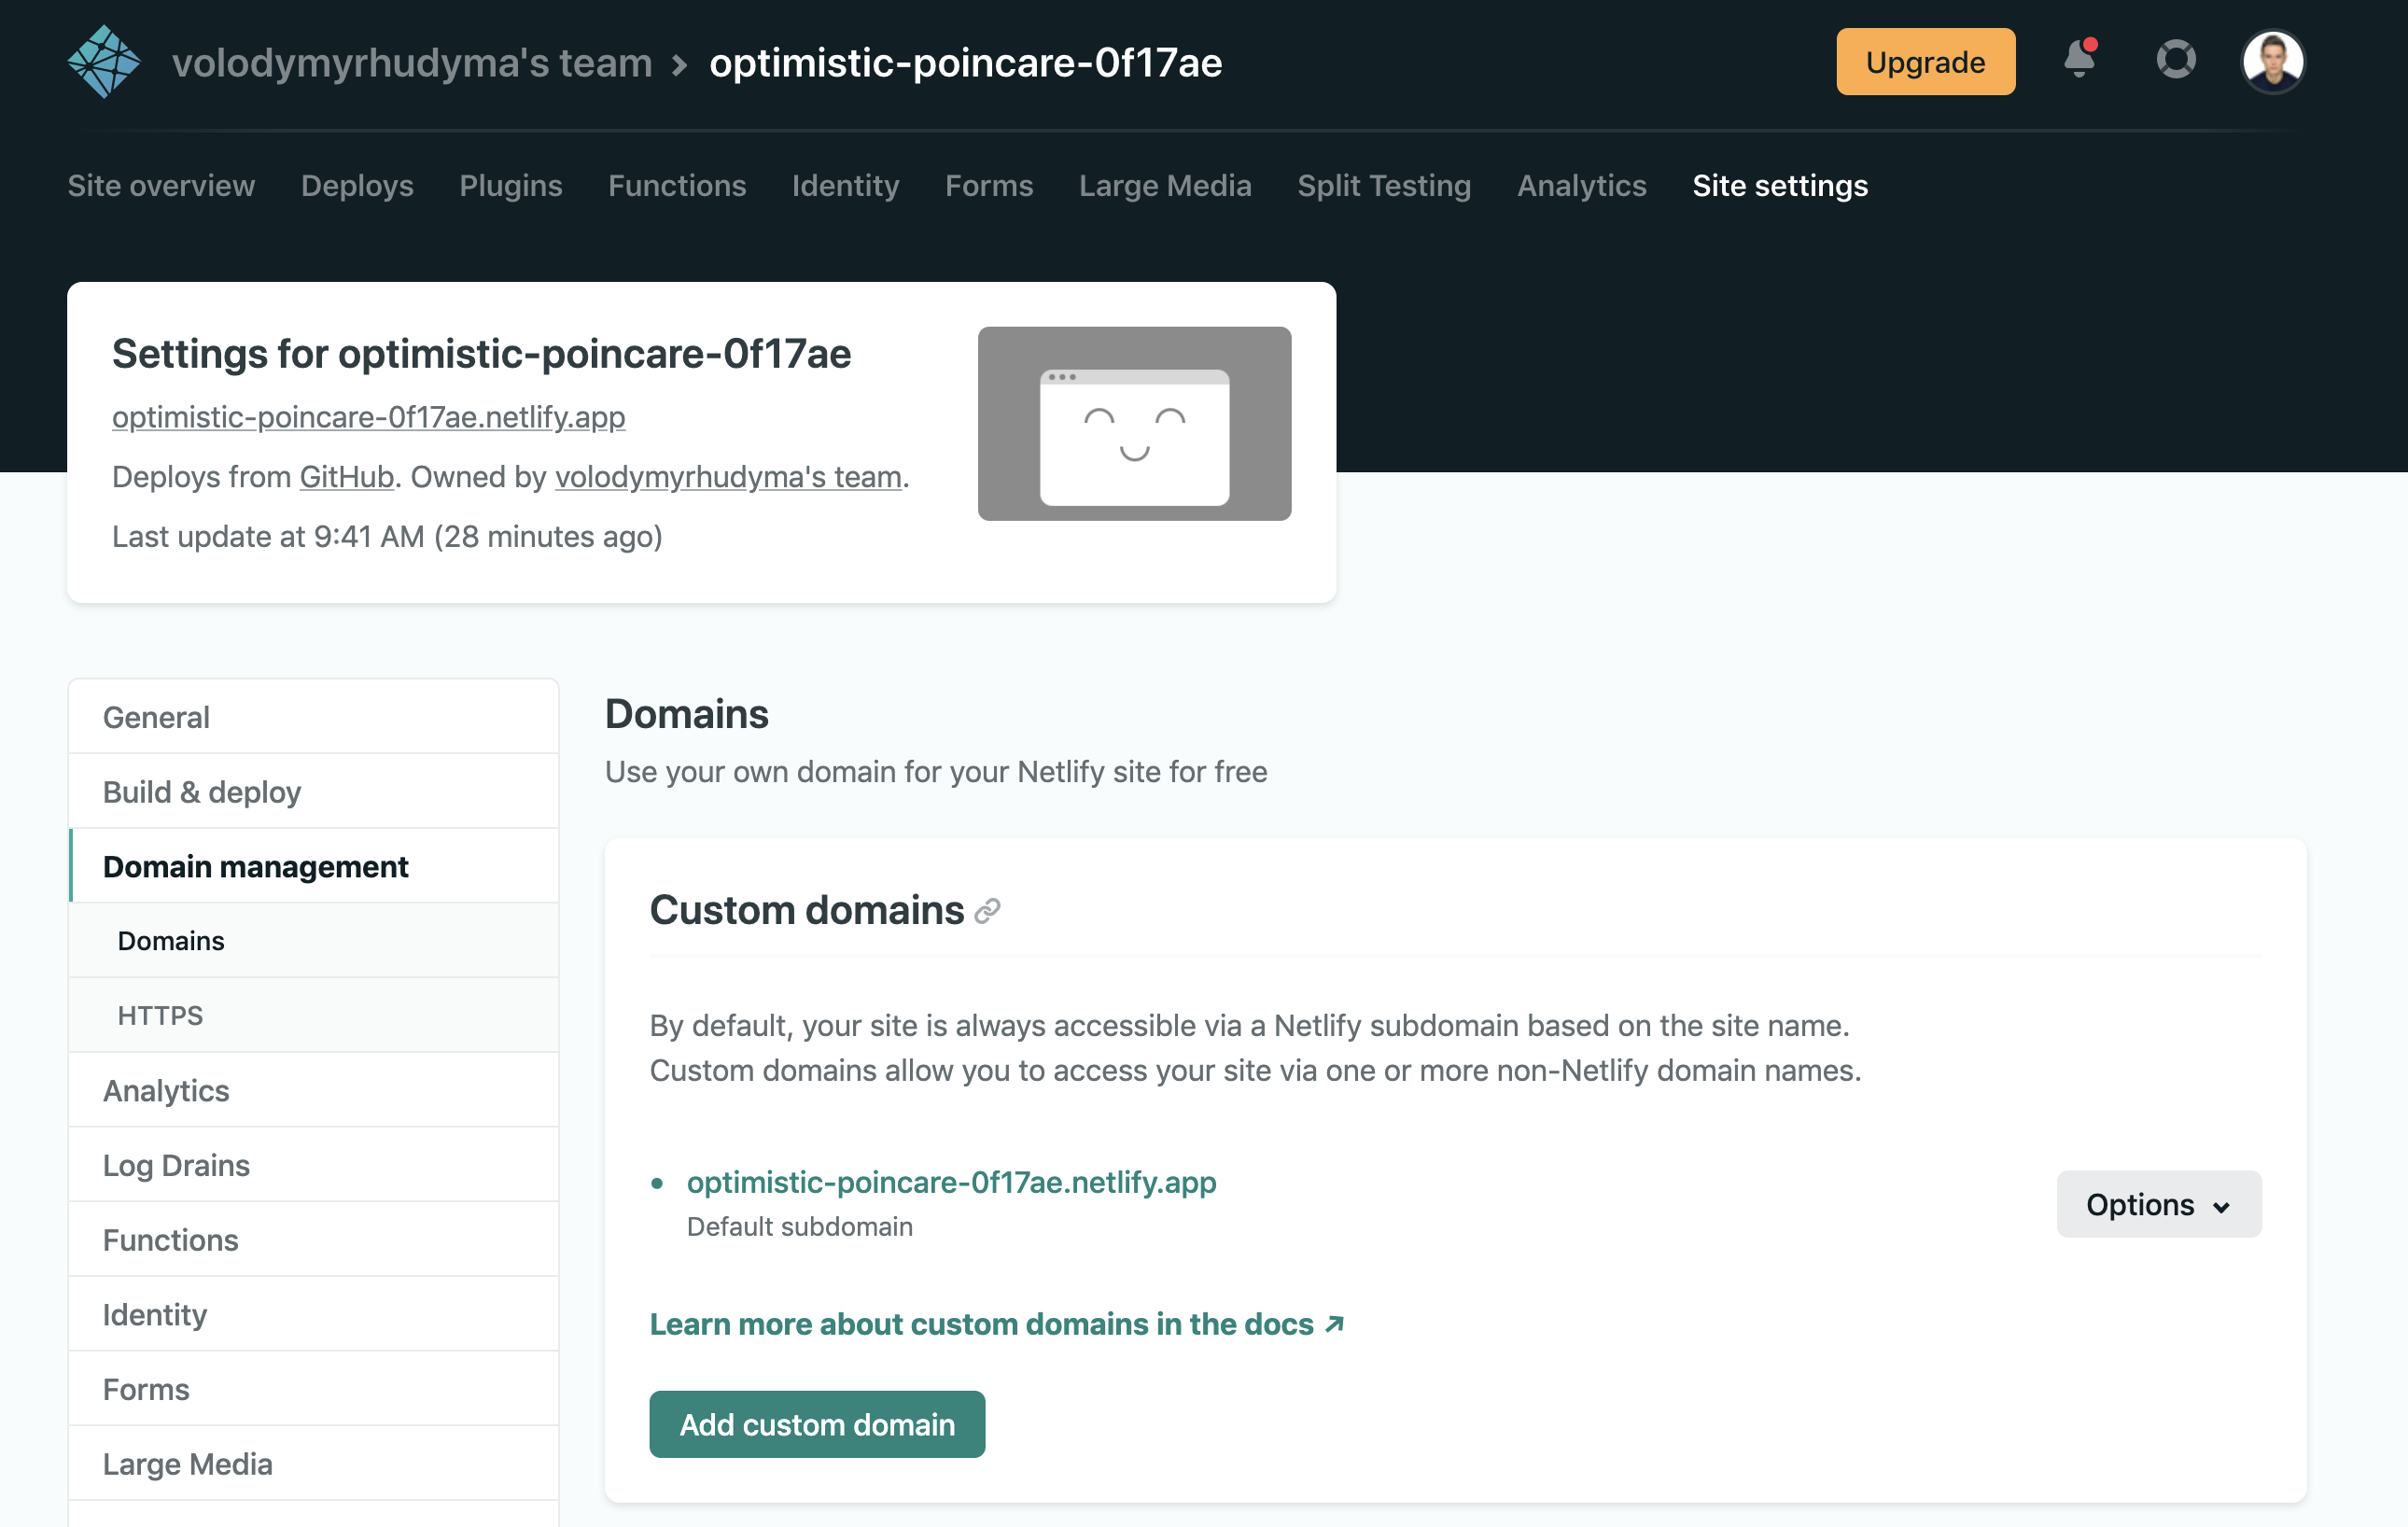Screen dimensions: 2408x1527
Task: Go to volodymyrhudyma's team breadcrumb
Action: coord(412,63)
